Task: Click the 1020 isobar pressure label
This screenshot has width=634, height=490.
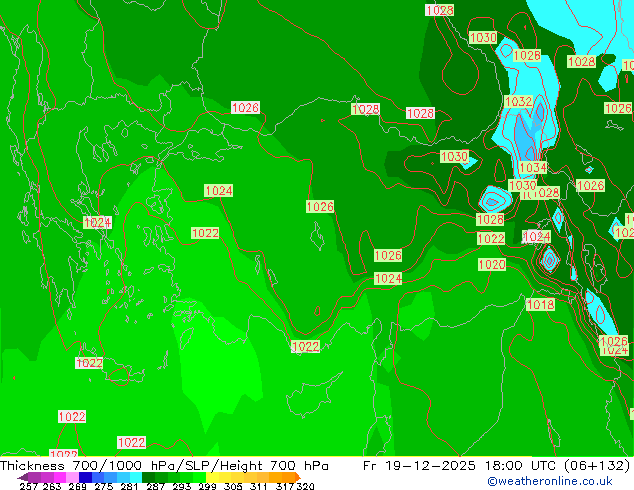Action: pyautogui.click(x=492, y=264)
